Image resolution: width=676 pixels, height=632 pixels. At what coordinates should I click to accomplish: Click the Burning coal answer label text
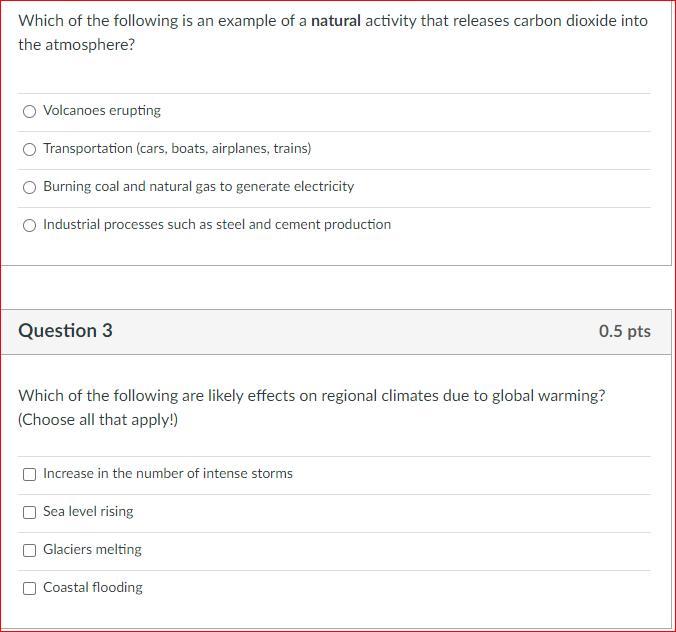[x=198, y=187]
